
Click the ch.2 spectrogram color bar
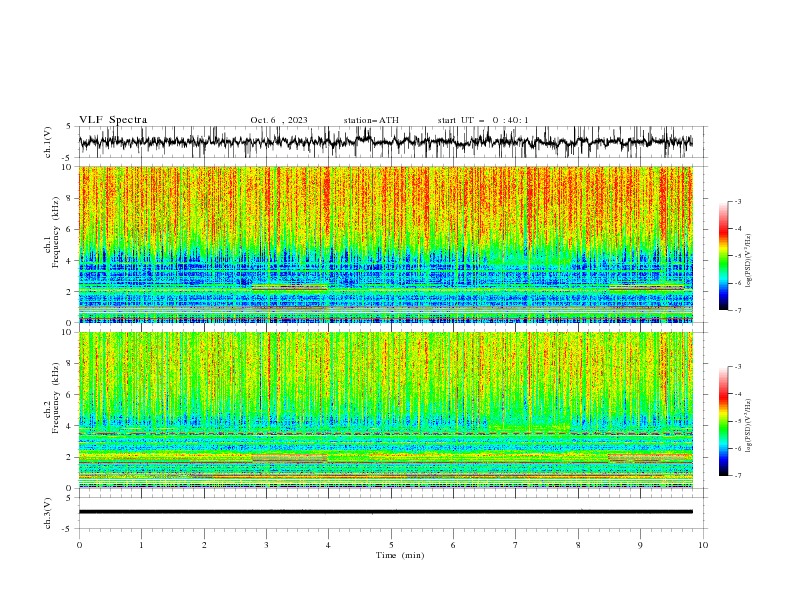[x=724, y=421]
